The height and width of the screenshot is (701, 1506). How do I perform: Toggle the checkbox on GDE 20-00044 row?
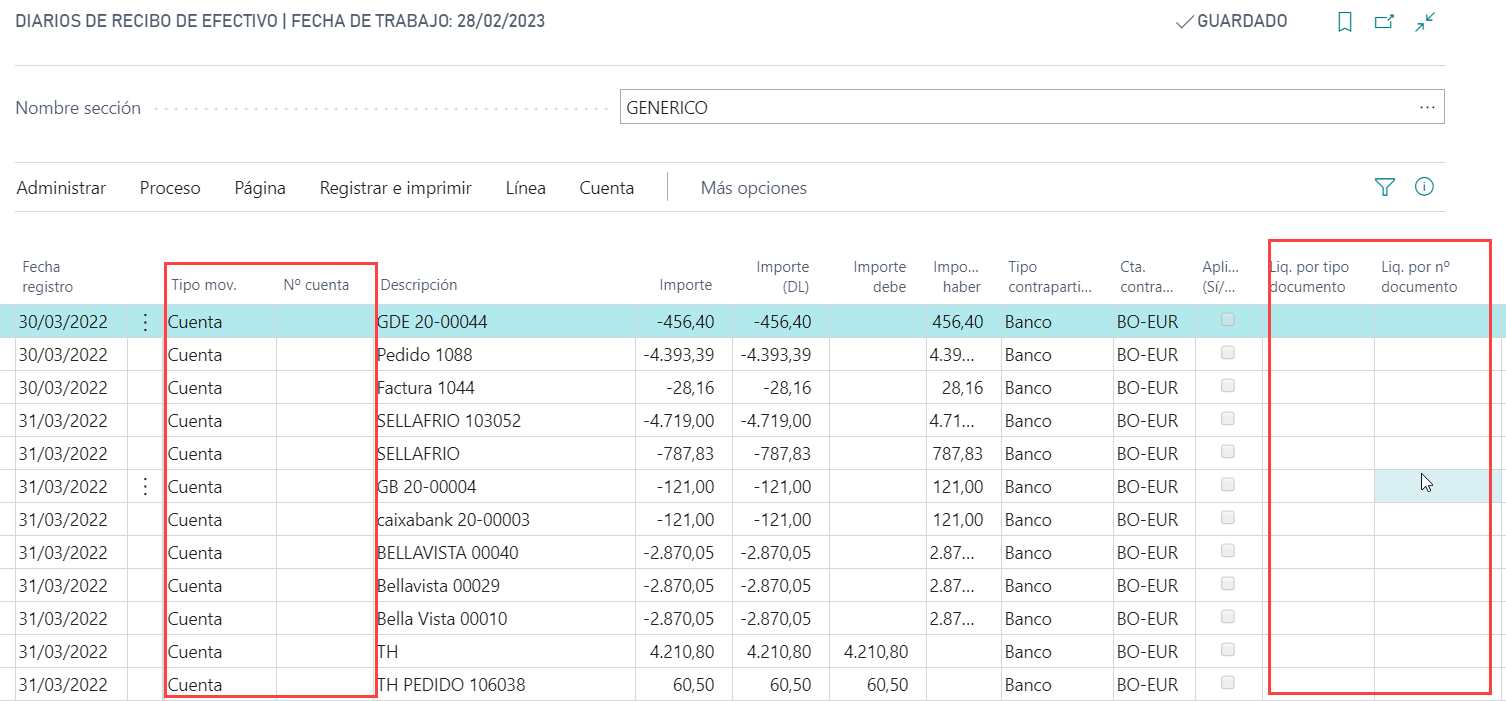(1228, 320)
